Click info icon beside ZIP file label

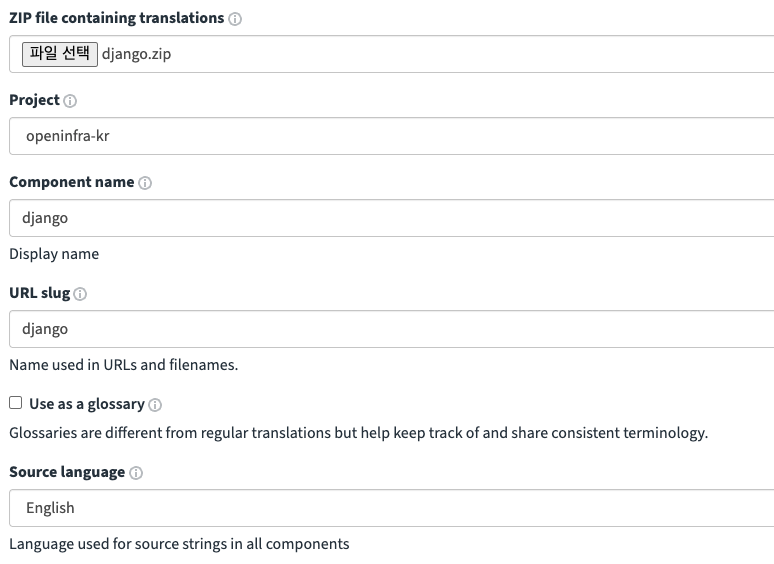[x=235, y=19]
